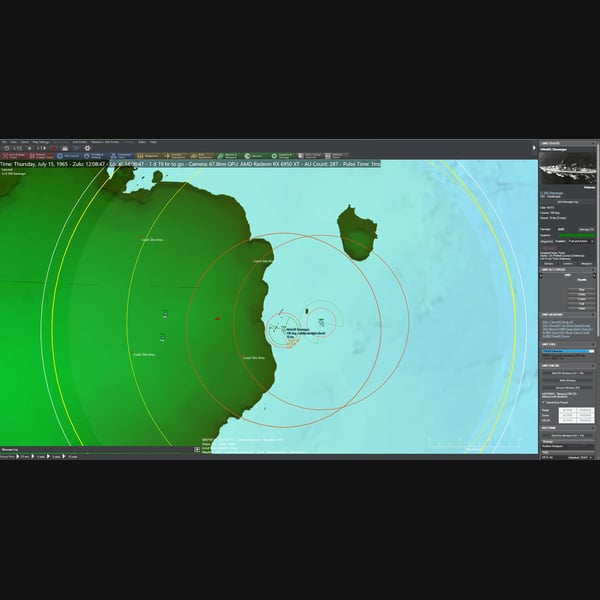This screenshot has width=600, height=600.
Task: Click the Magazines toolbar button
Action: tap(148, 156)
